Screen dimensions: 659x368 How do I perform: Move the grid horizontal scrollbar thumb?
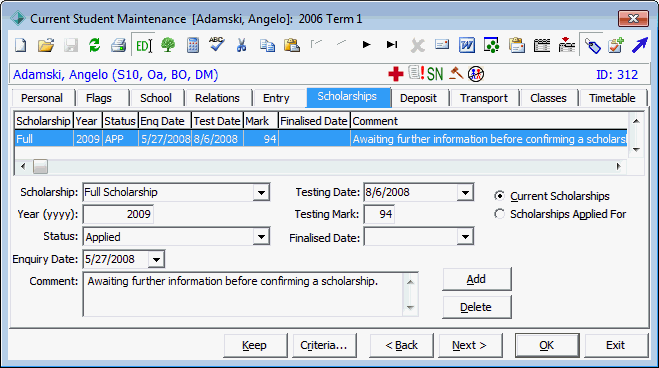40,166
